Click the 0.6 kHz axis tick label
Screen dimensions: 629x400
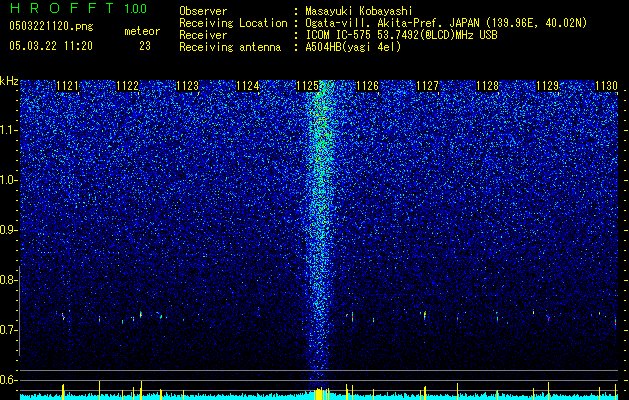pyautogui.click(x=7, y=380)
